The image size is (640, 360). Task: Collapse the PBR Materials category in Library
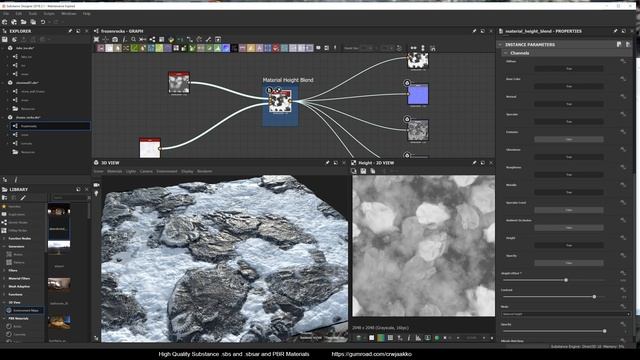4,318
